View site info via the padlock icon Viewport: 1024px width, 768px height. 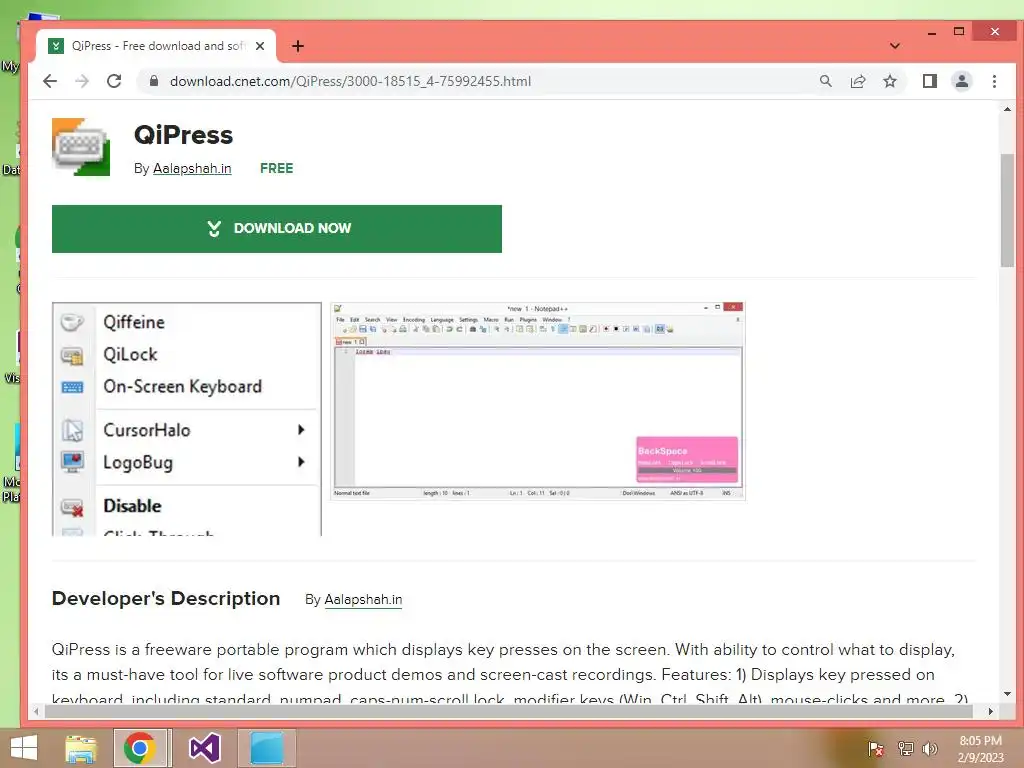pos(153,81)
